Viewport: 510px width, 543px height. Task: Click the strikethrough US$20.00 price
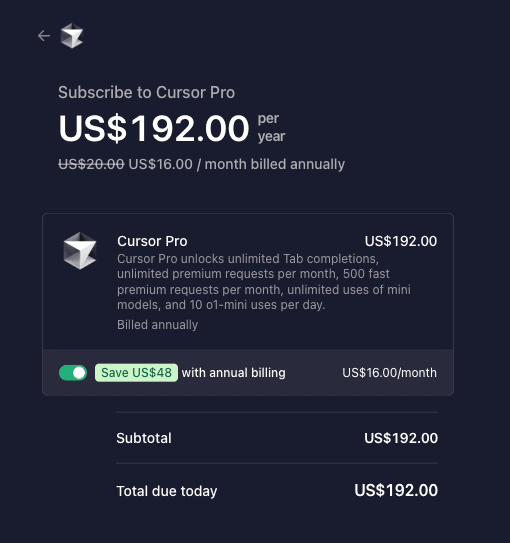[x=91, y=164]
